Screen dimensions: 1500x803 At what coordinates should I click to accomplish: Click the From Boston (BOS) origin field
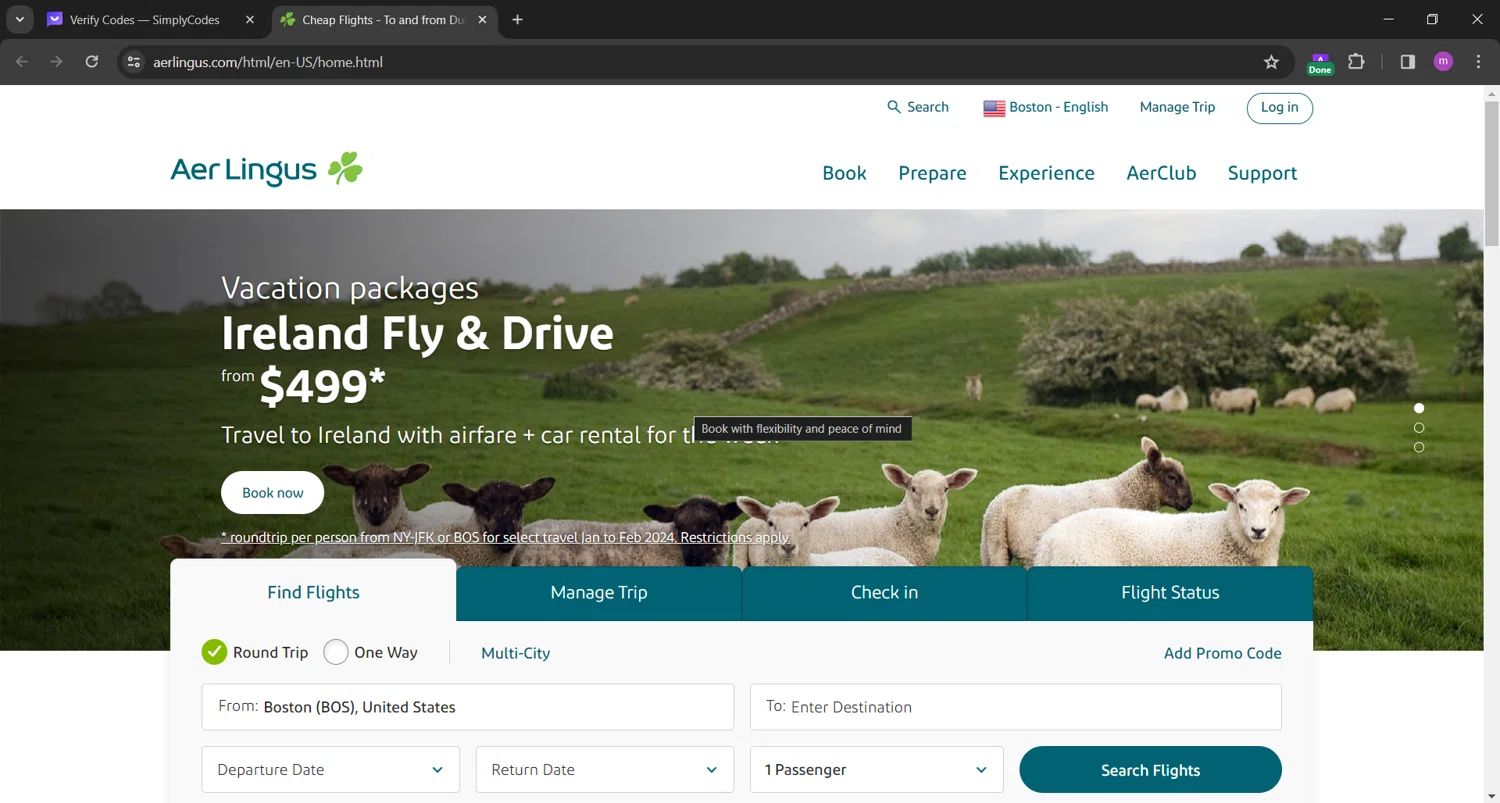click(x=468, y=707)
